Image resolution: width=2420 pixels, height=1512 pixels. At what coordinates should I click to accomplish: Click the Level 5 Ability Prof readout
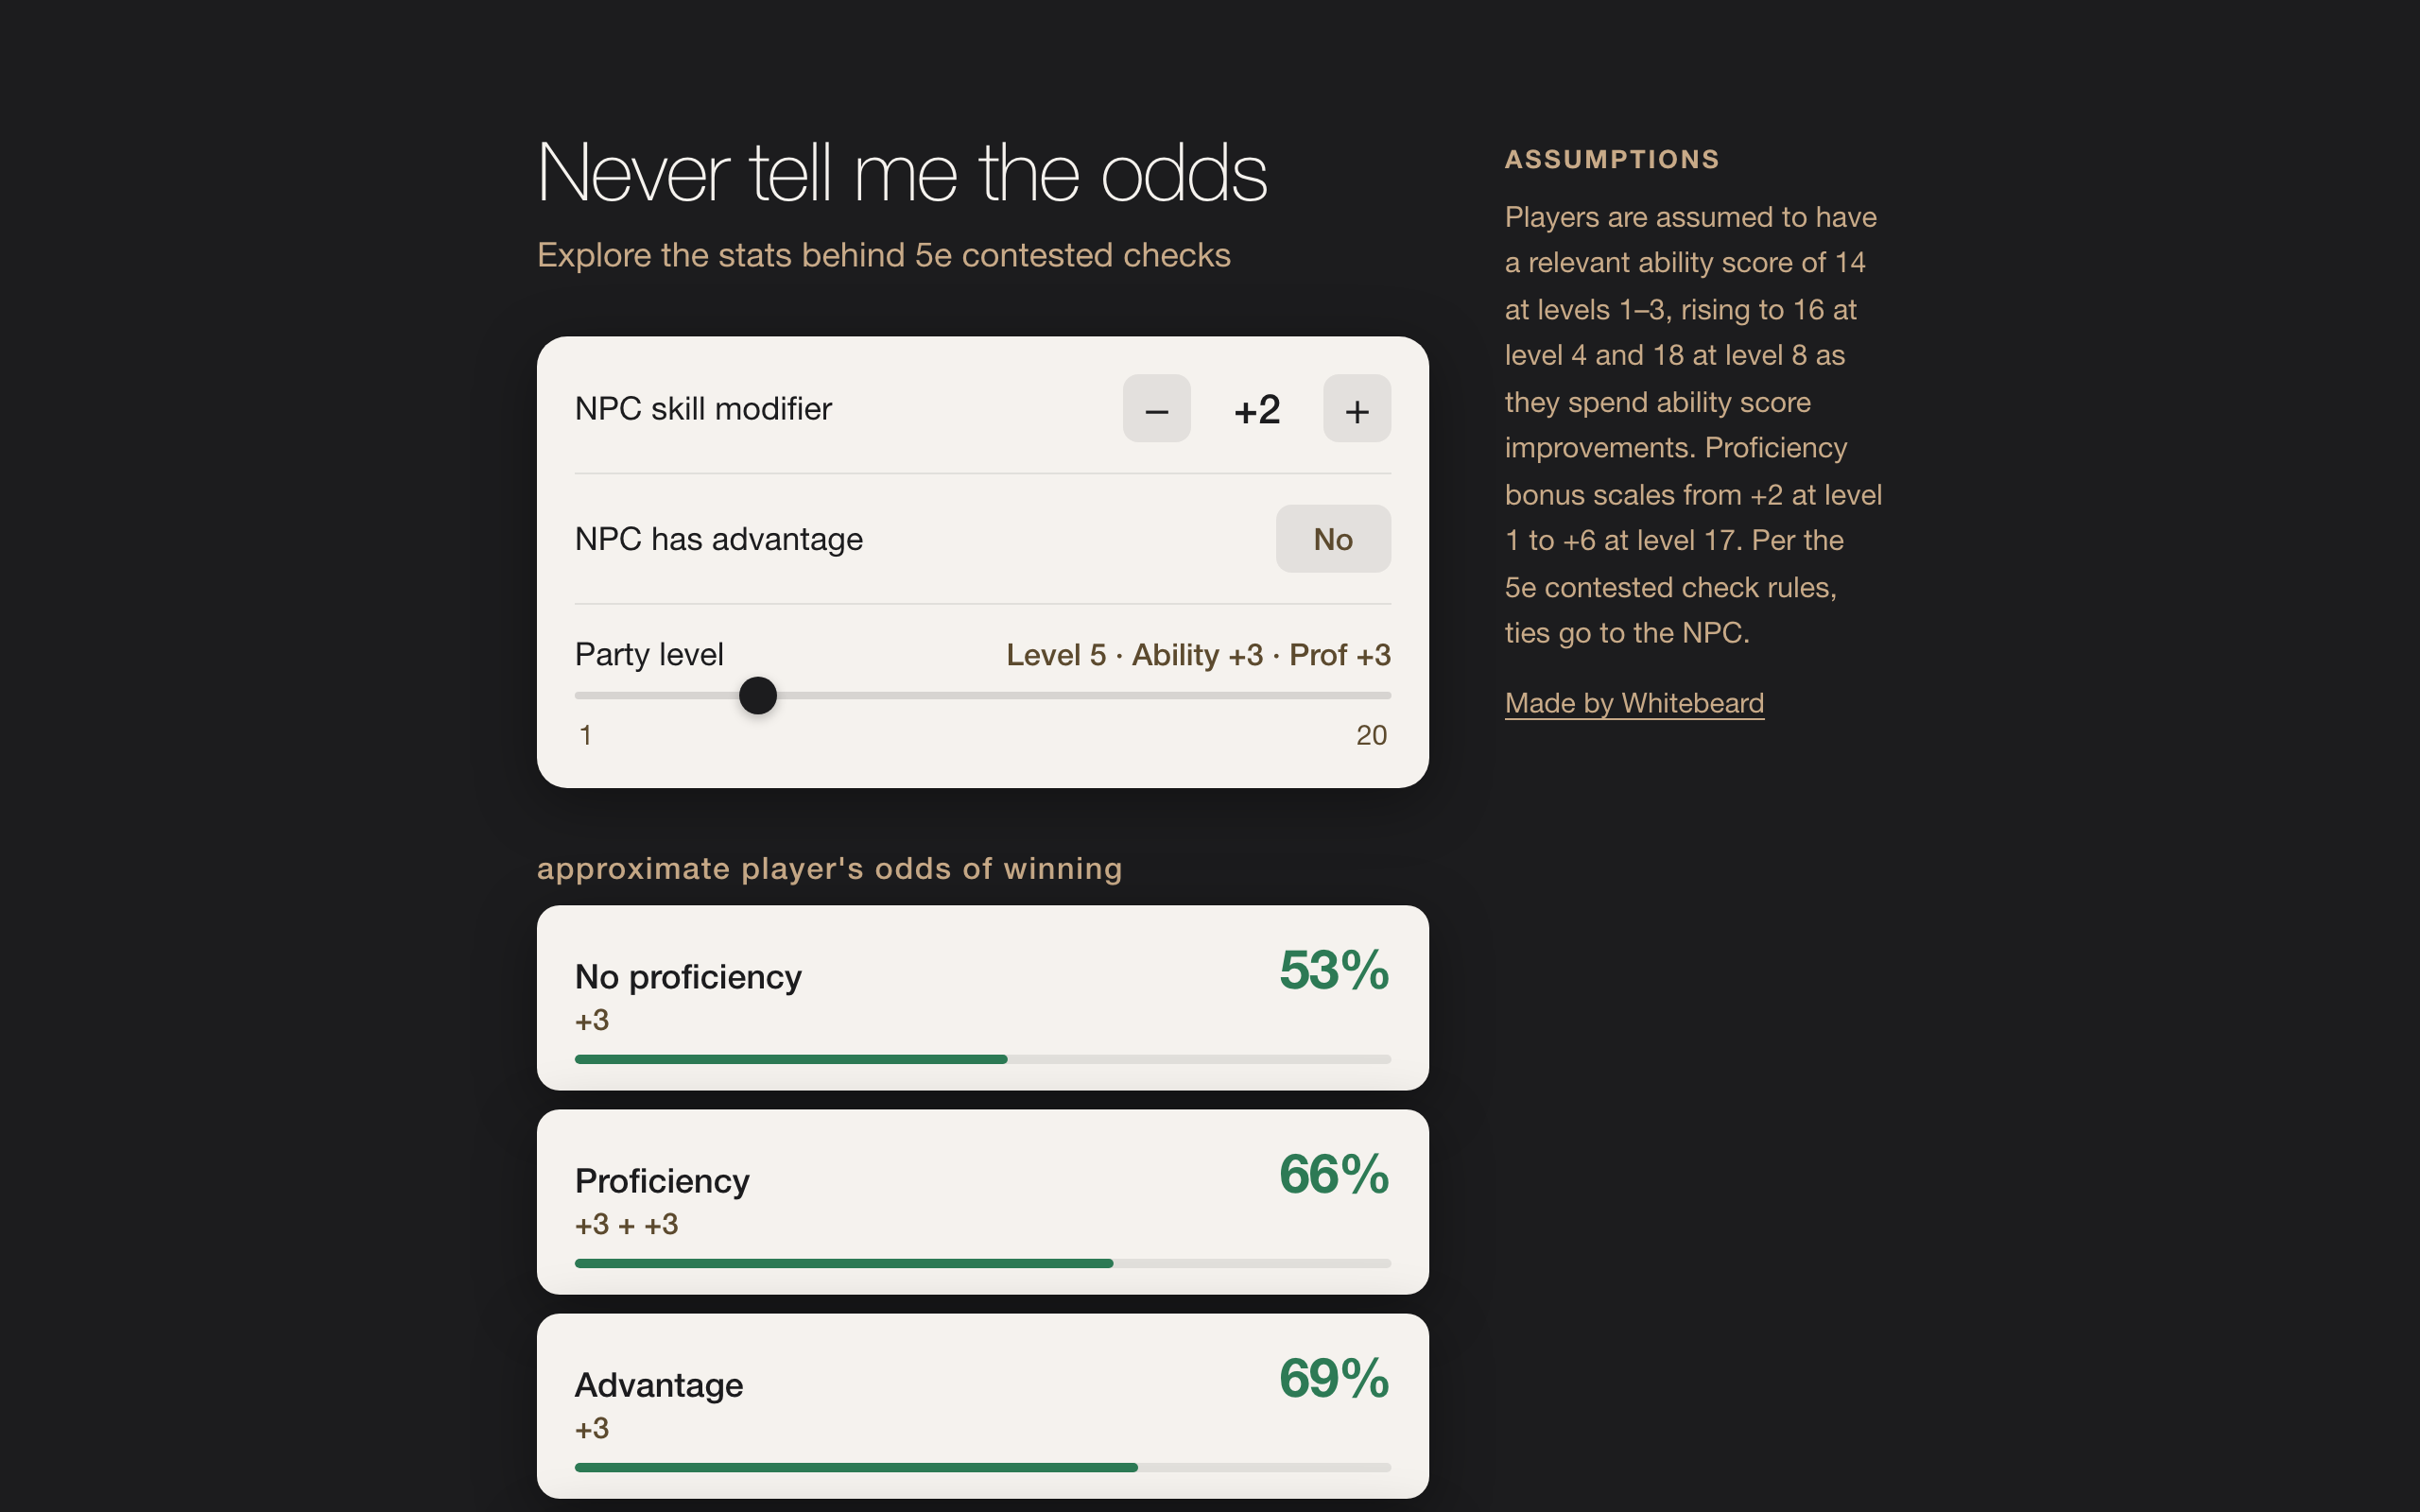1198,655
